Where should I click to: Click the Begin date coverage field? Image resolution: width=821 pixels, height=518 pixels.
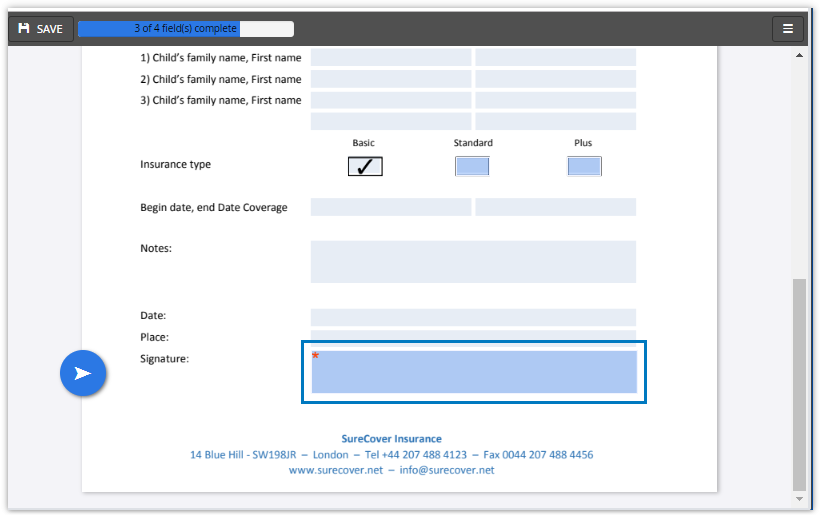pos(390,207)
